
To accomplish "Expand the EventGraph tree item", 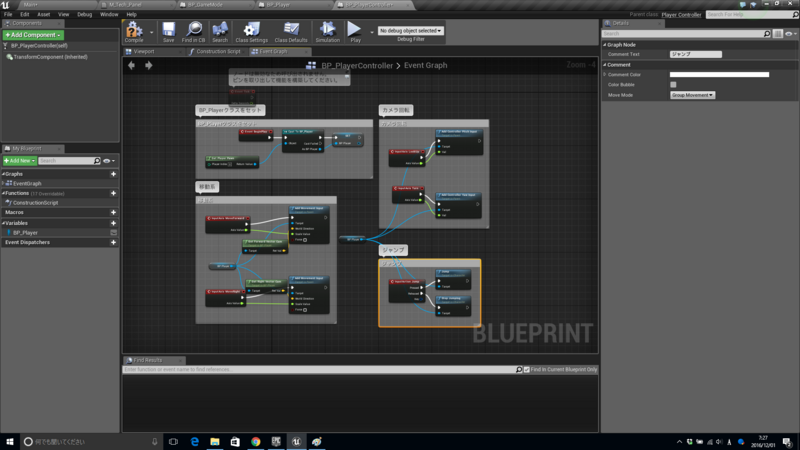I will point(4,184).
